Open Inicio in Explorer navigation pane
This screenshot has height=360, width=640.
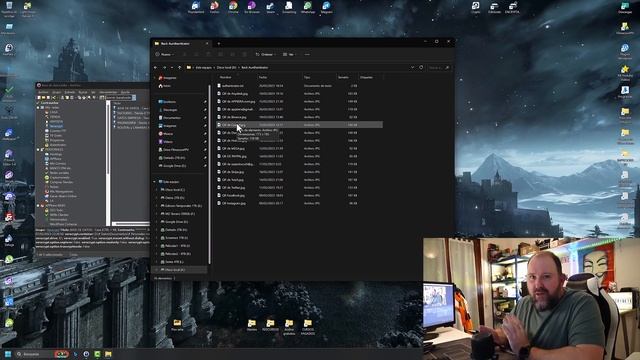click(164, 86)
